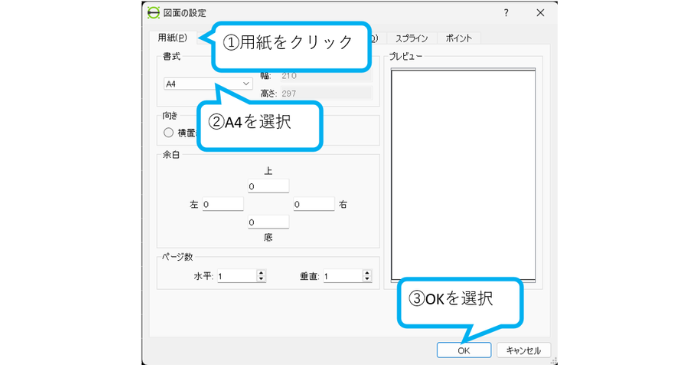Click the 上 margin input field
This screenshot has height=365, width=698.
click(x=268, y=186)
